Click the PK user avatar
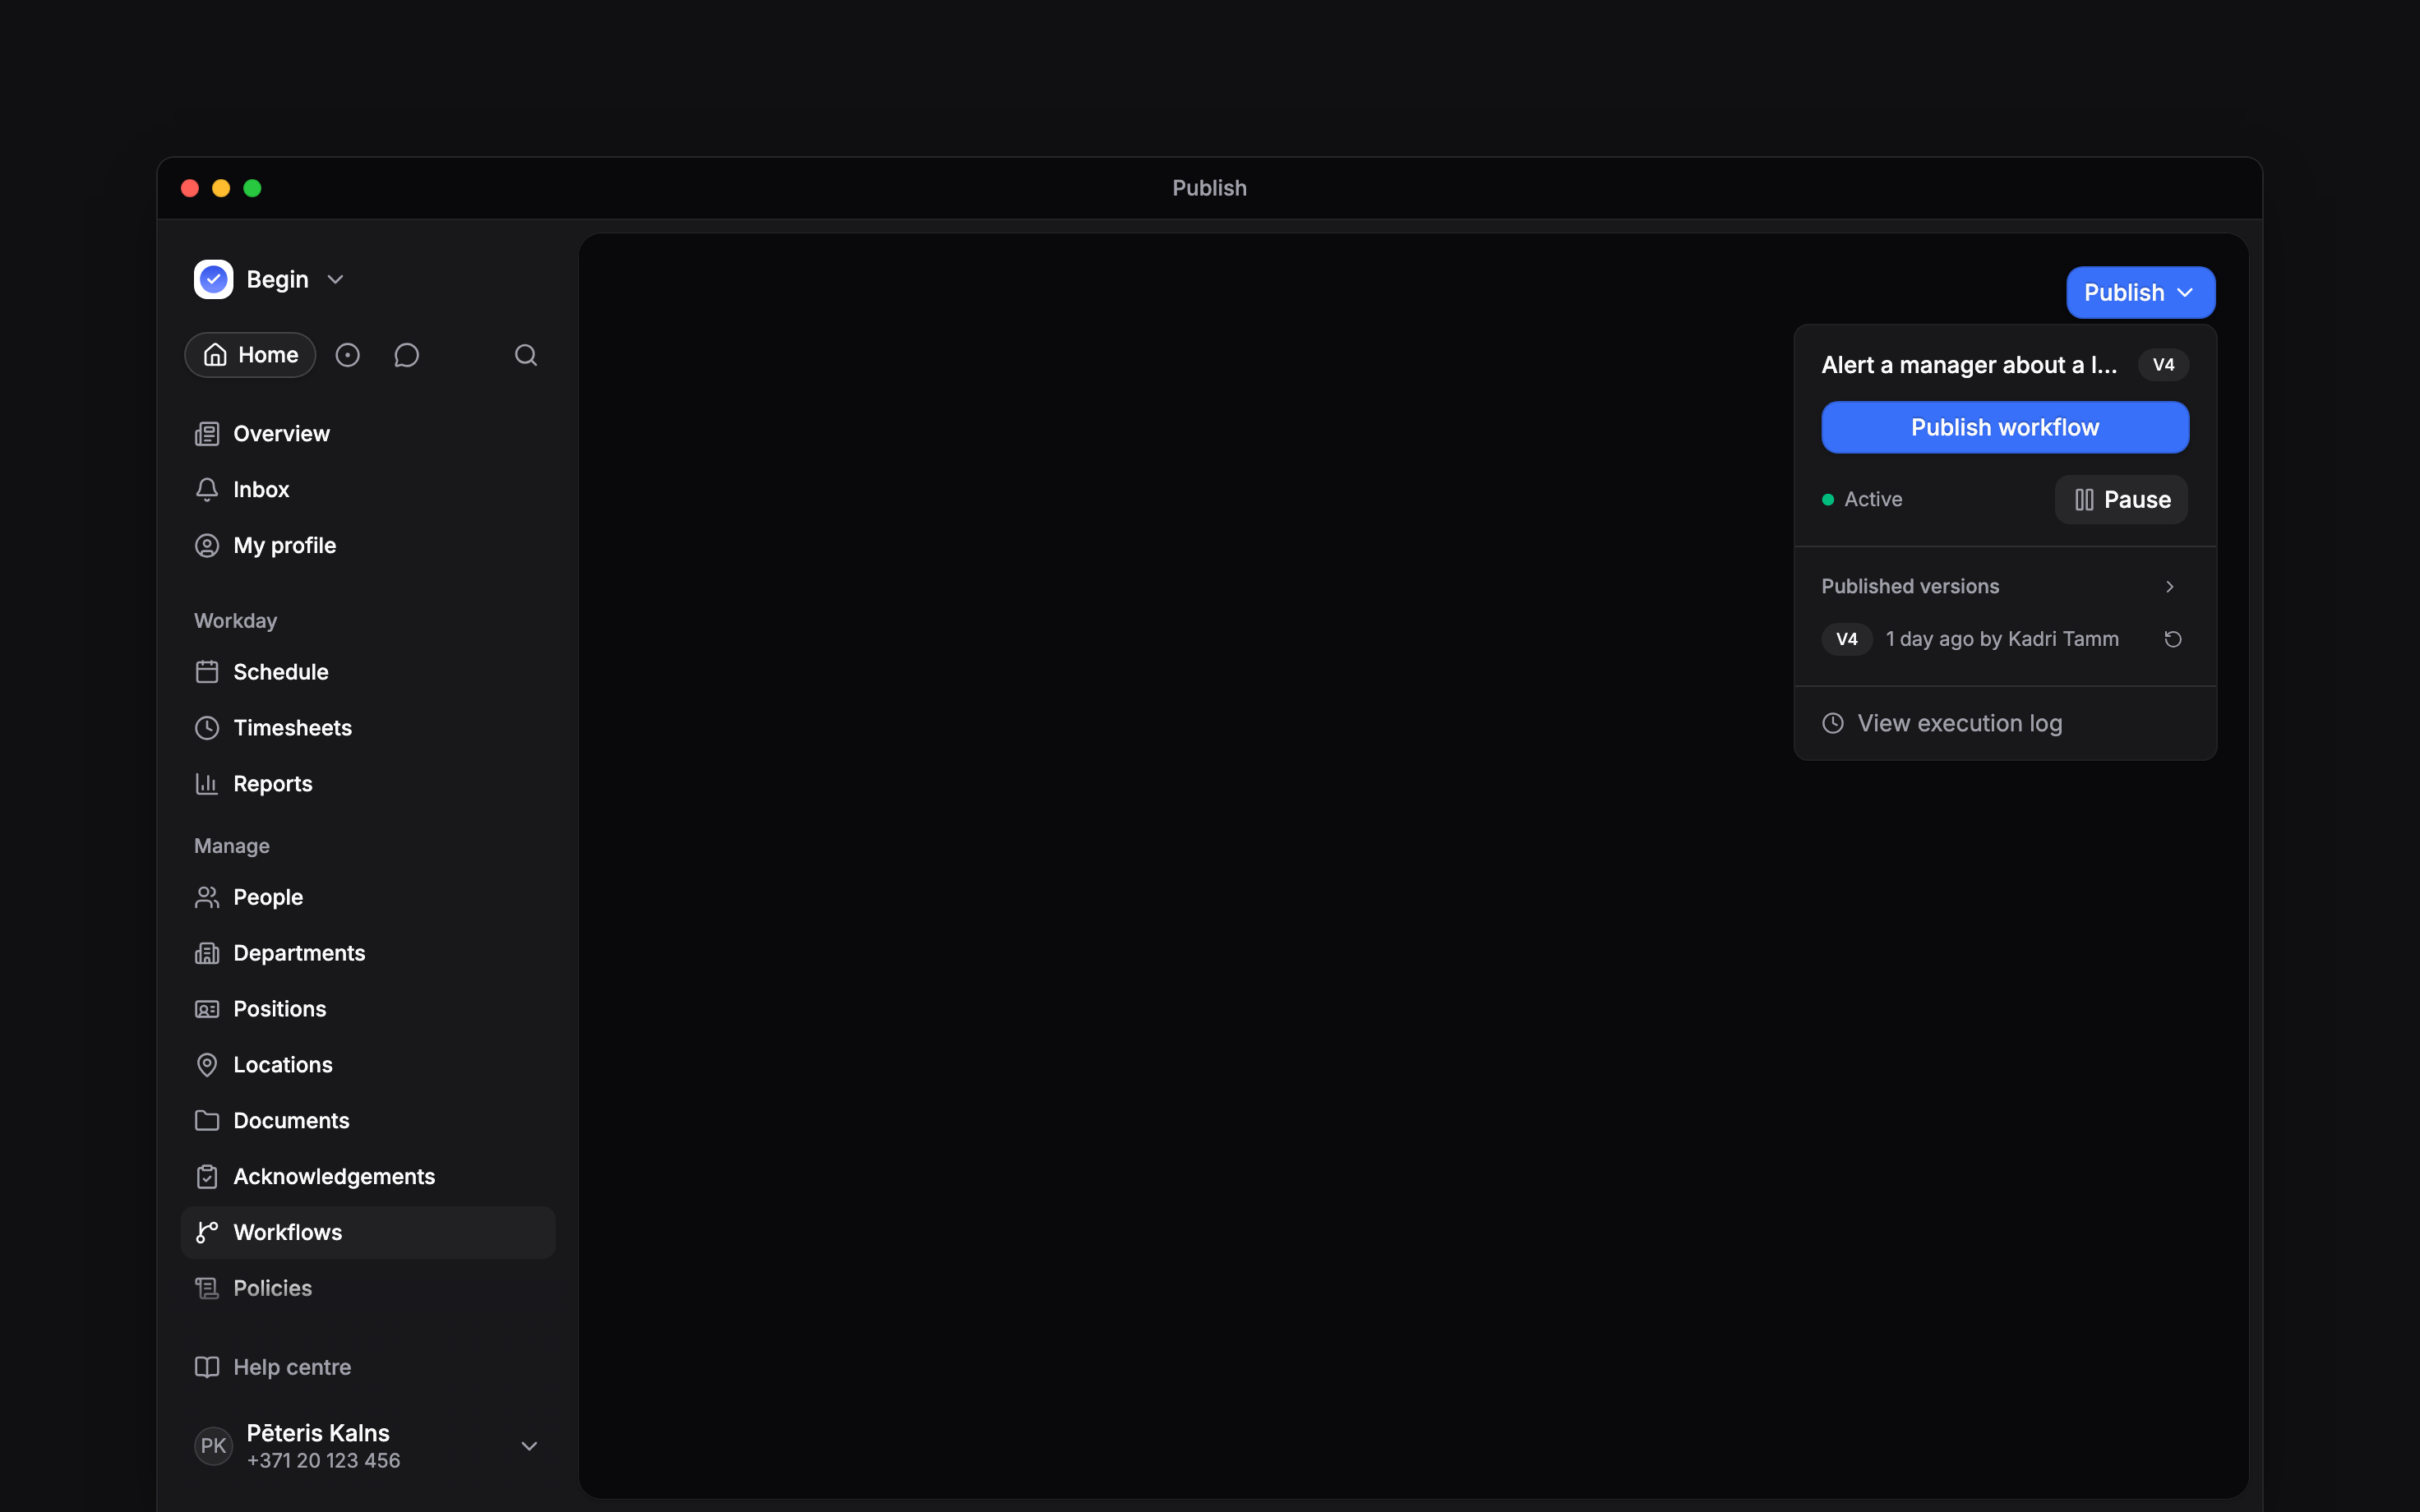This screenshot has width=2420, height=1512. point(213,1446)
